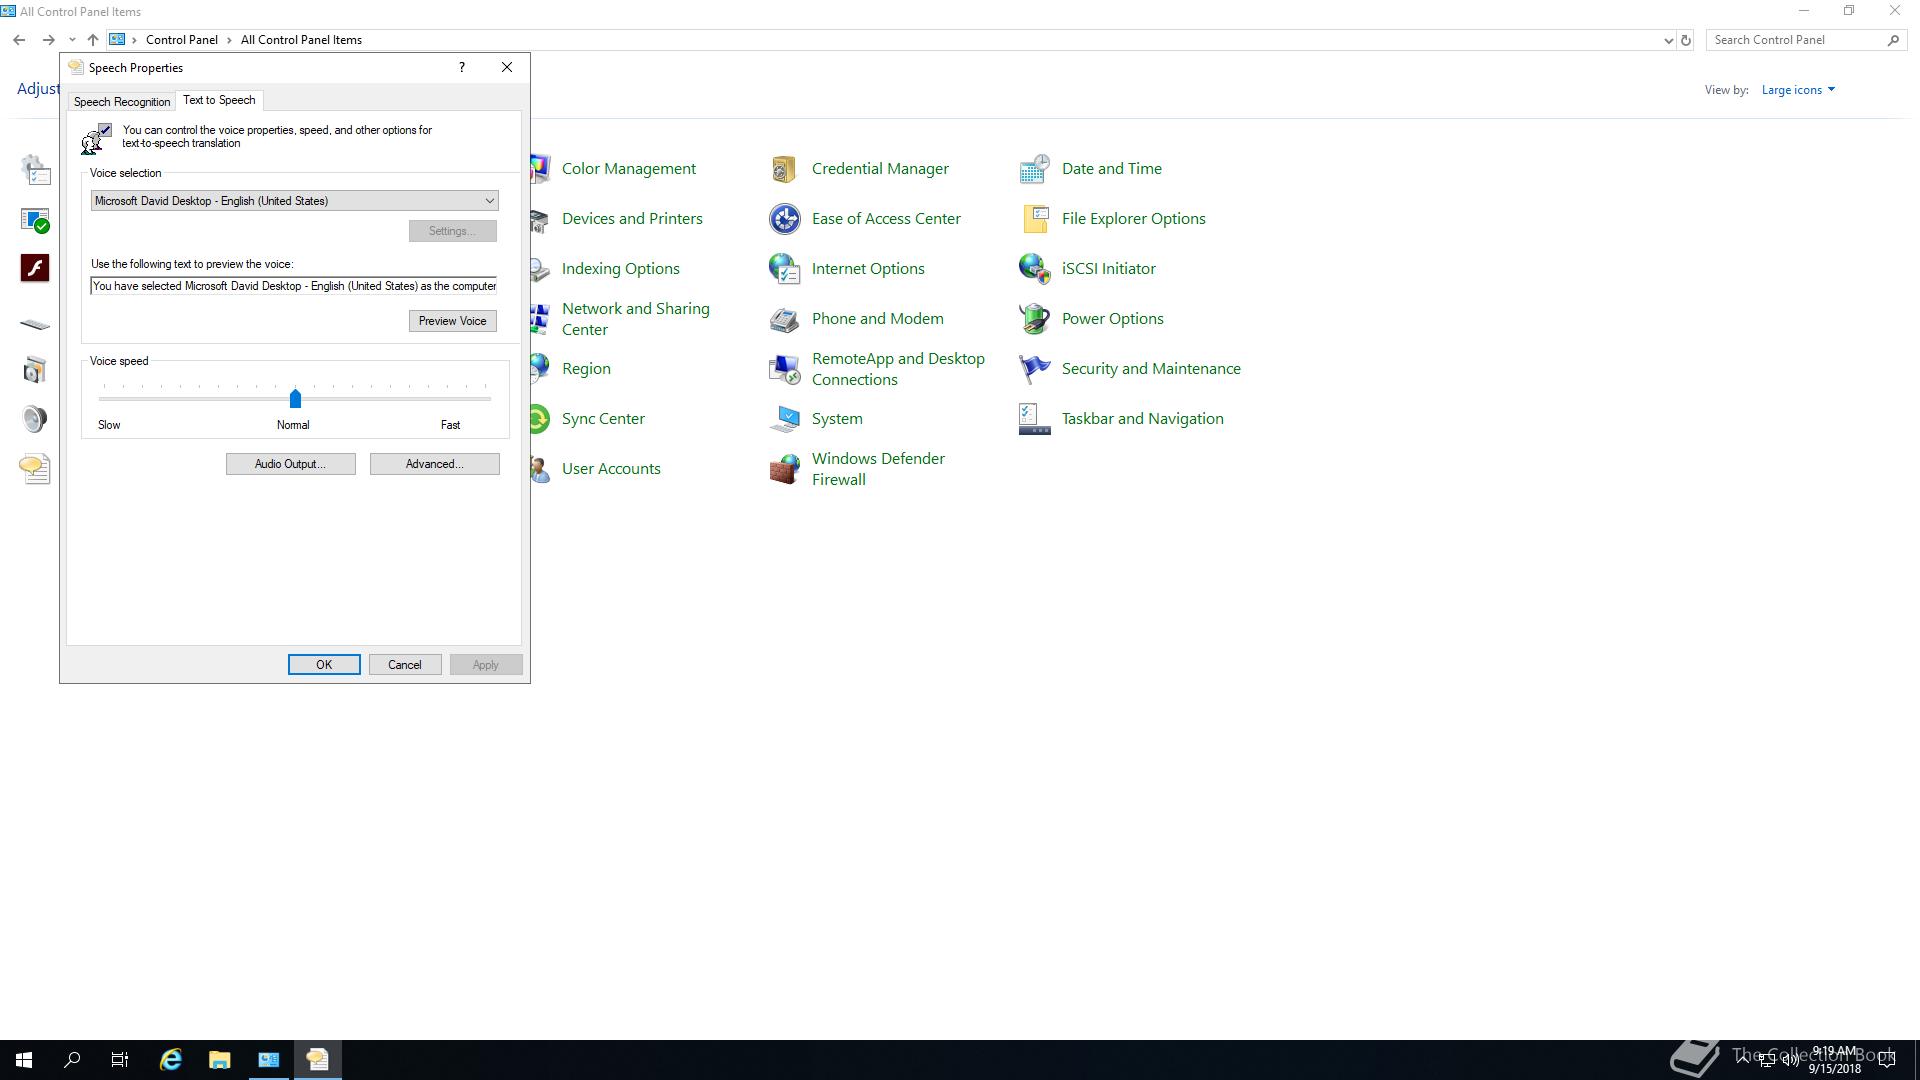1920x1080 pixels.
Task: Open Indexing Options
Action: tap(620, 268)
